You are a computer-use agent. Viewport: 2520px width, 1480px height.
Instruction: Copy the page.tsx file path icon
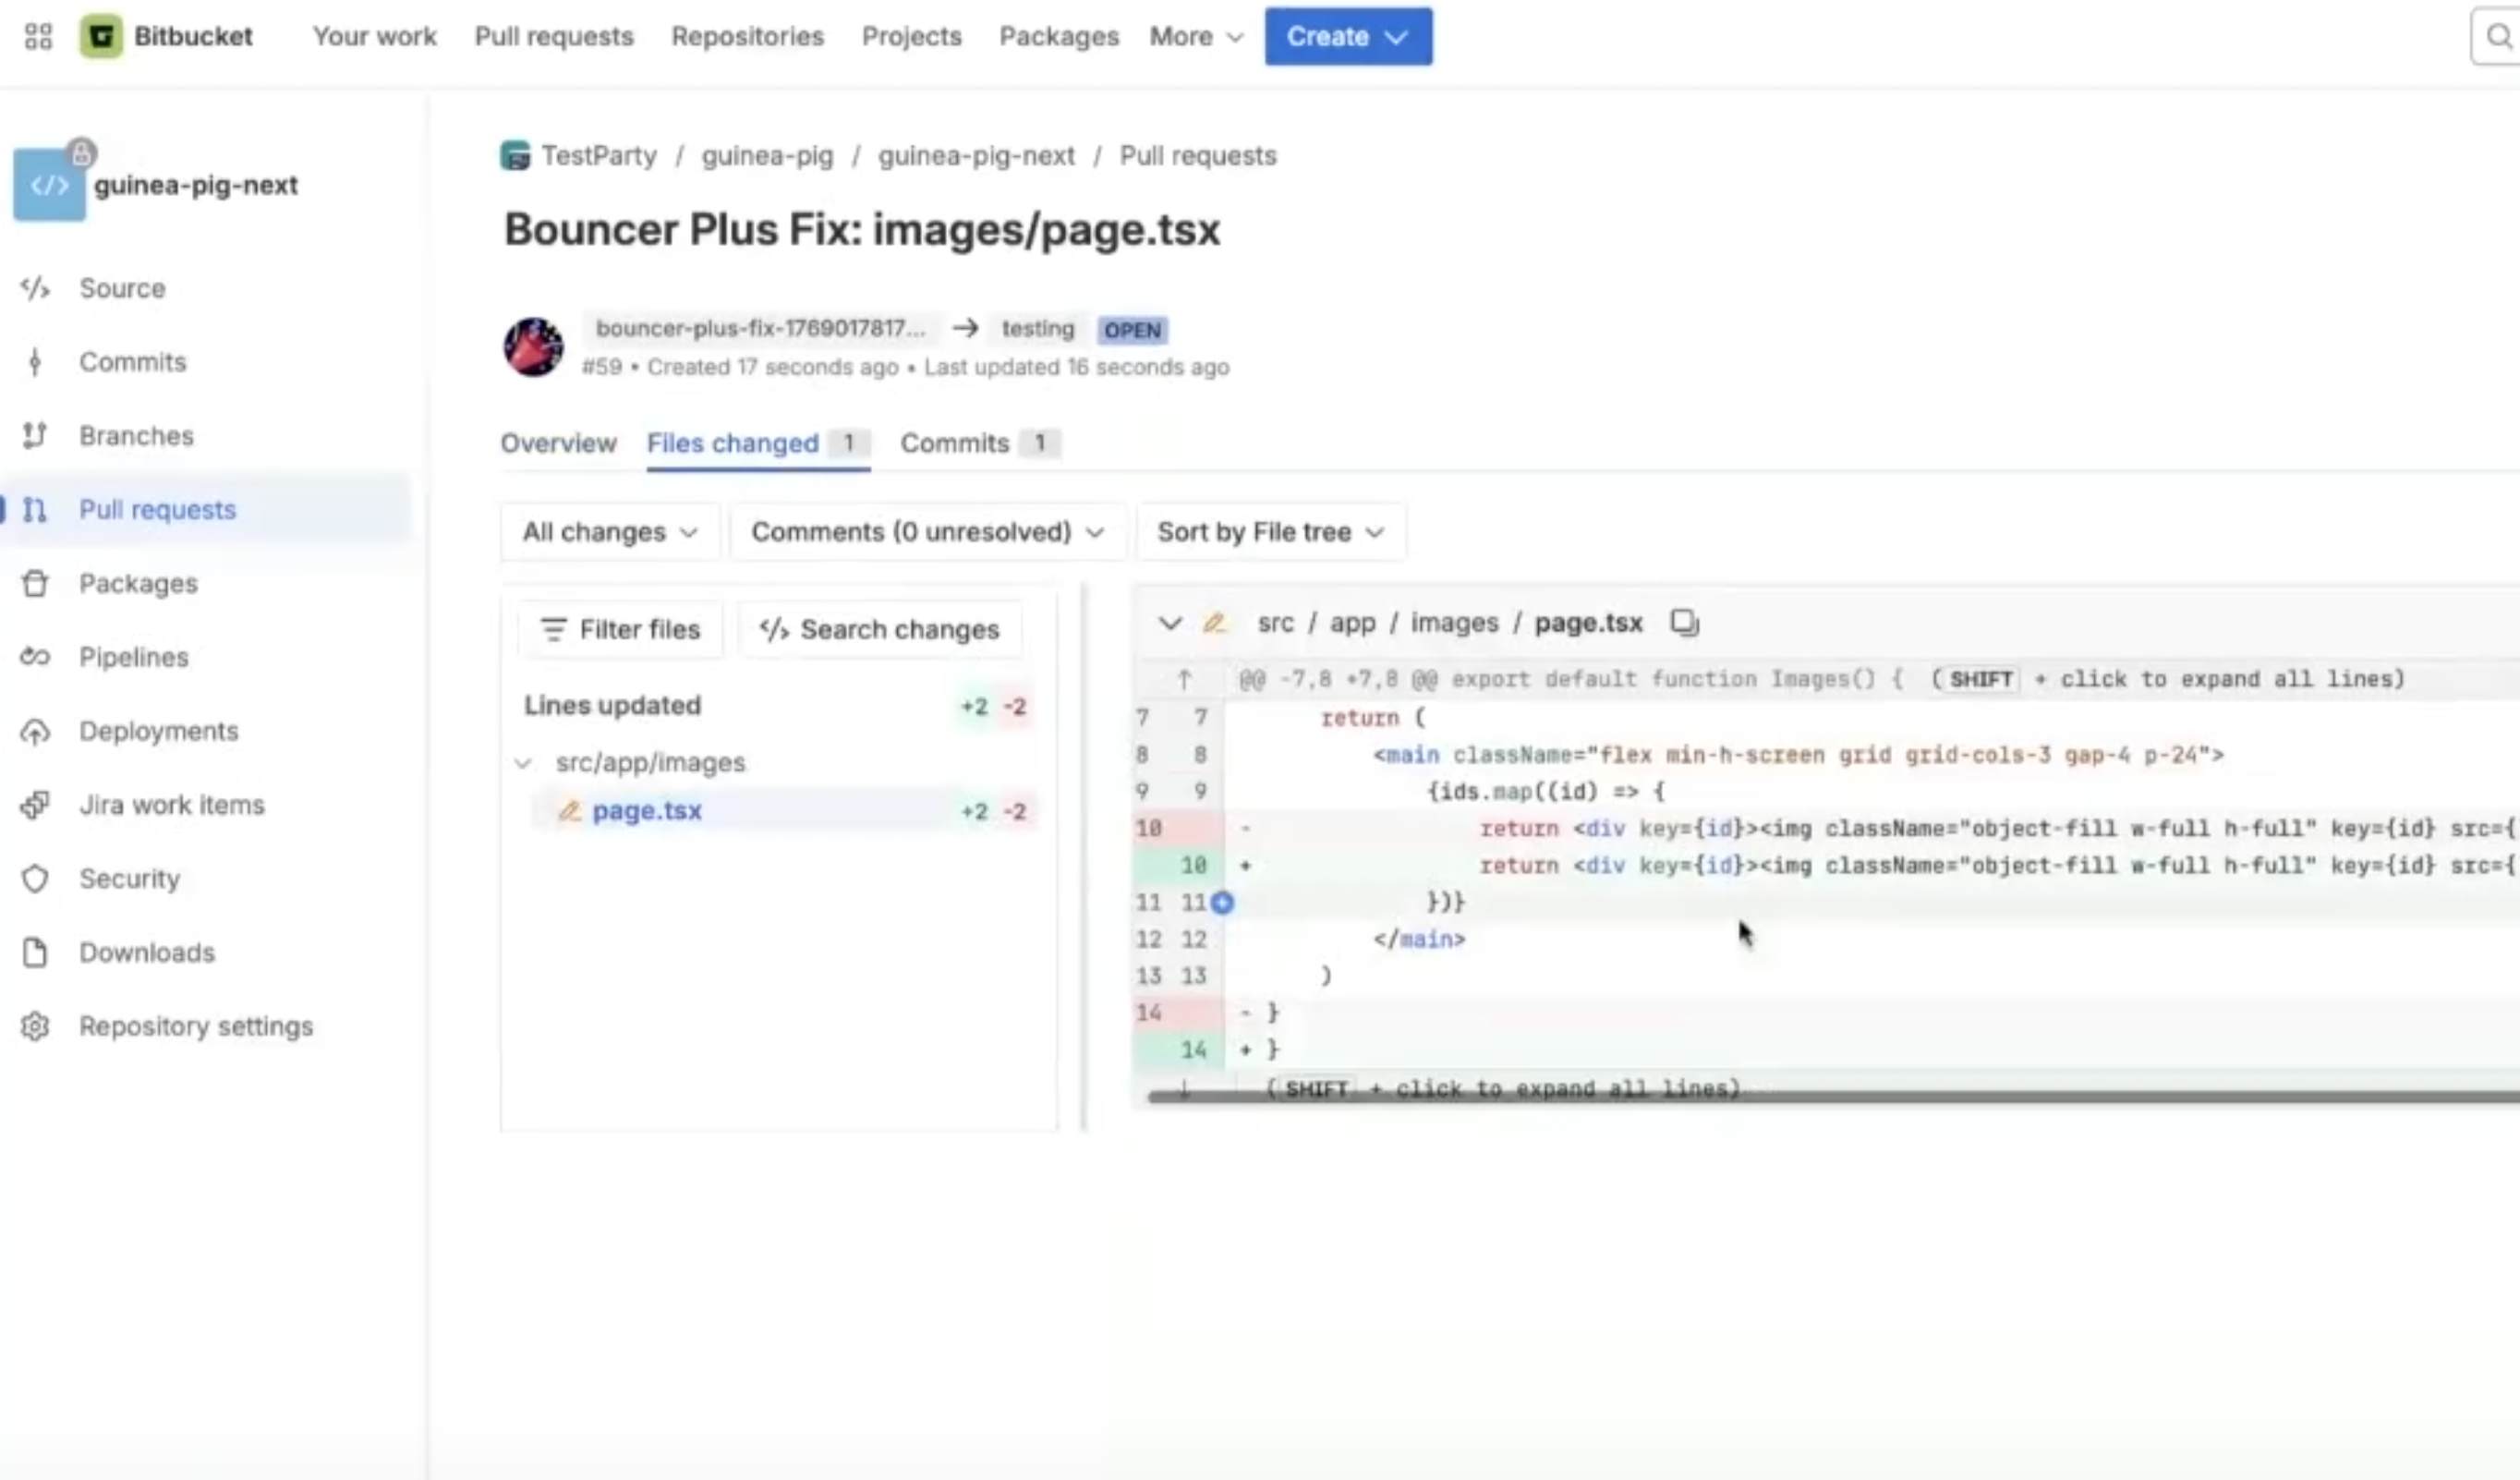1685,622
